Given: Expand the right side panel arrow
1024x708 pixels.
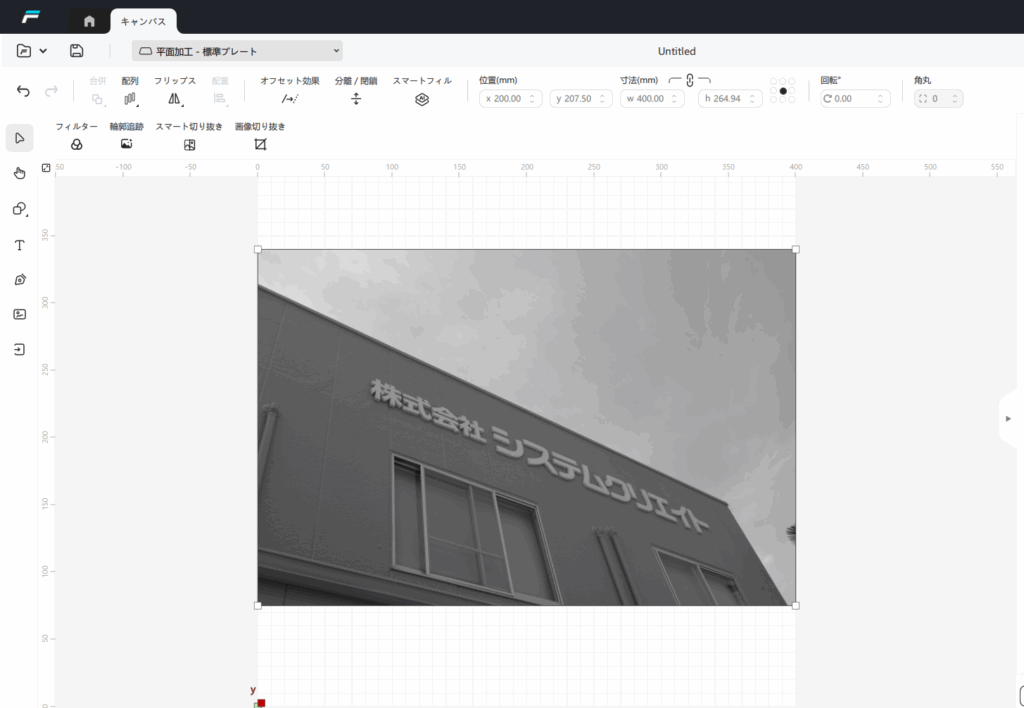Looking at the screenshot, I should click(x=1008, y=418).
